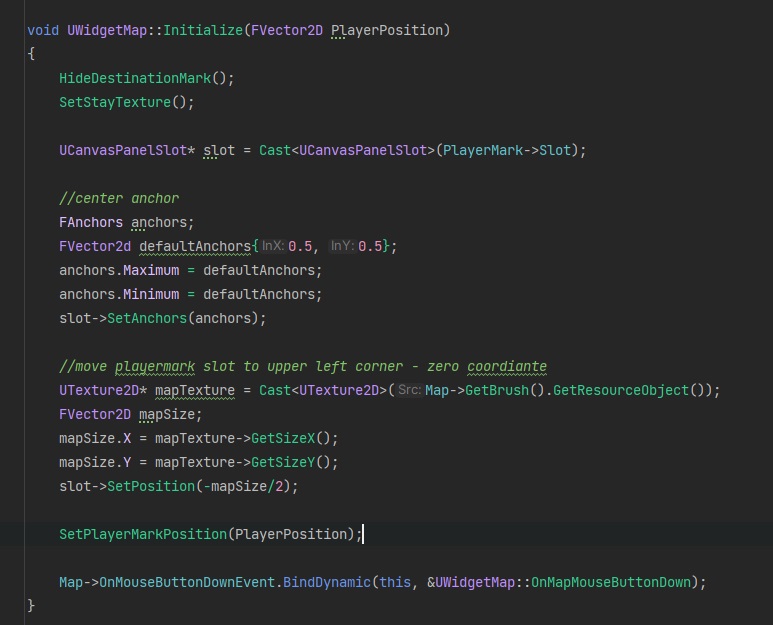773x625 pixels.
Task: Click the Maximum member on the anchors line
Action: 151,271
